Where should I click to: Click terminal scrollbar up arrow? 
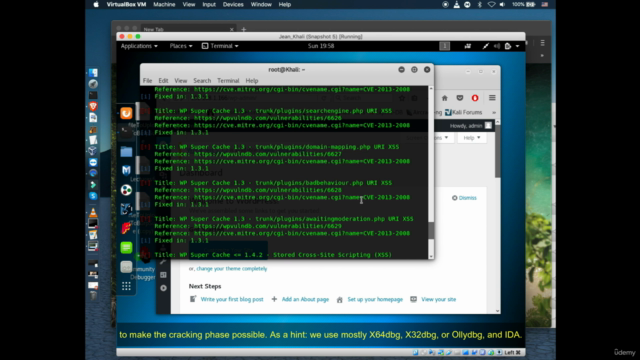[x=431, y=88]
